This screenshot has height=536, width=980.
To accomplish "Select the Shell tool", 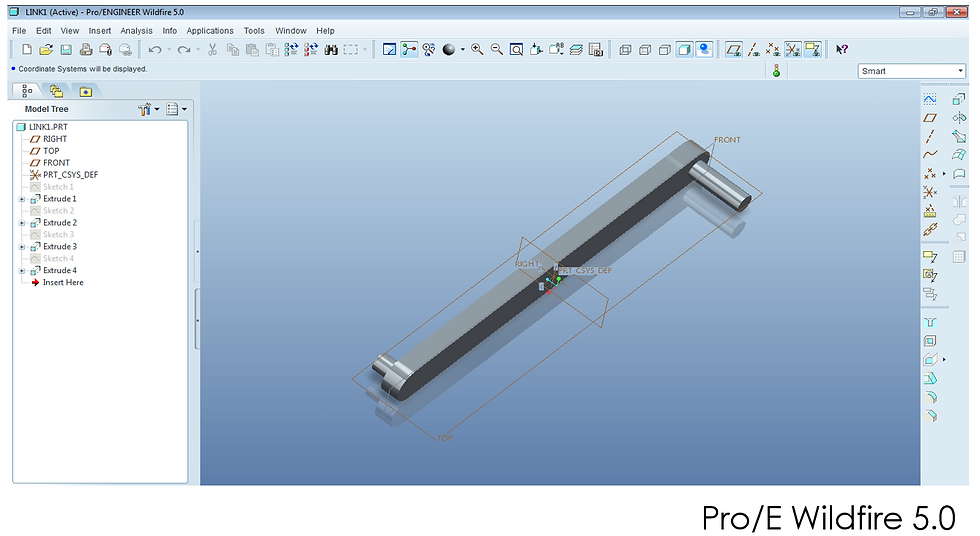I will pos(930,341).
